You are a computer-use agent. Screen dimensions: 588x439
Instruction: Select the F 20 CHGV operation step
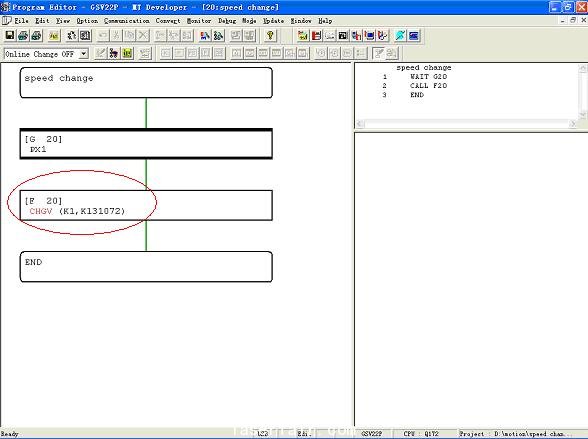[146, 205]
